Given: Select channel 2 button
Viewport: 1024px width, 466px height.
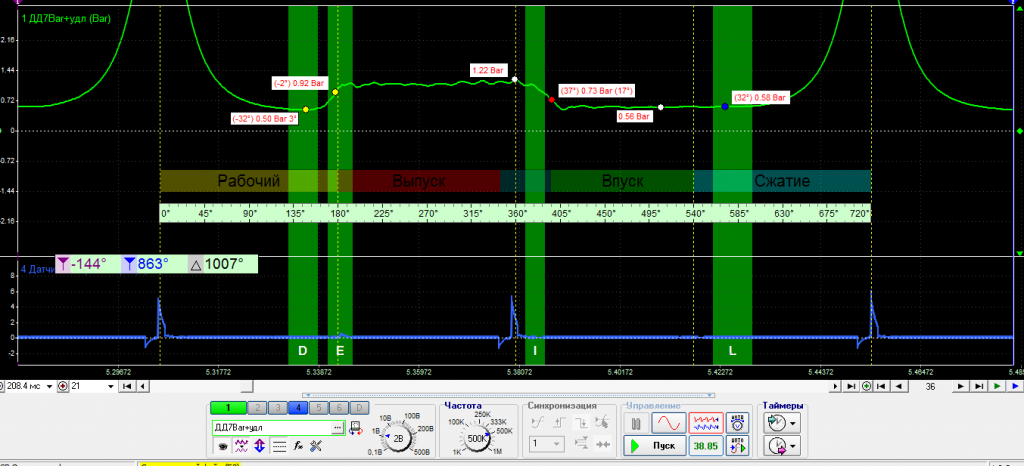Looking at the screenshot, I should tap(258, 408).
